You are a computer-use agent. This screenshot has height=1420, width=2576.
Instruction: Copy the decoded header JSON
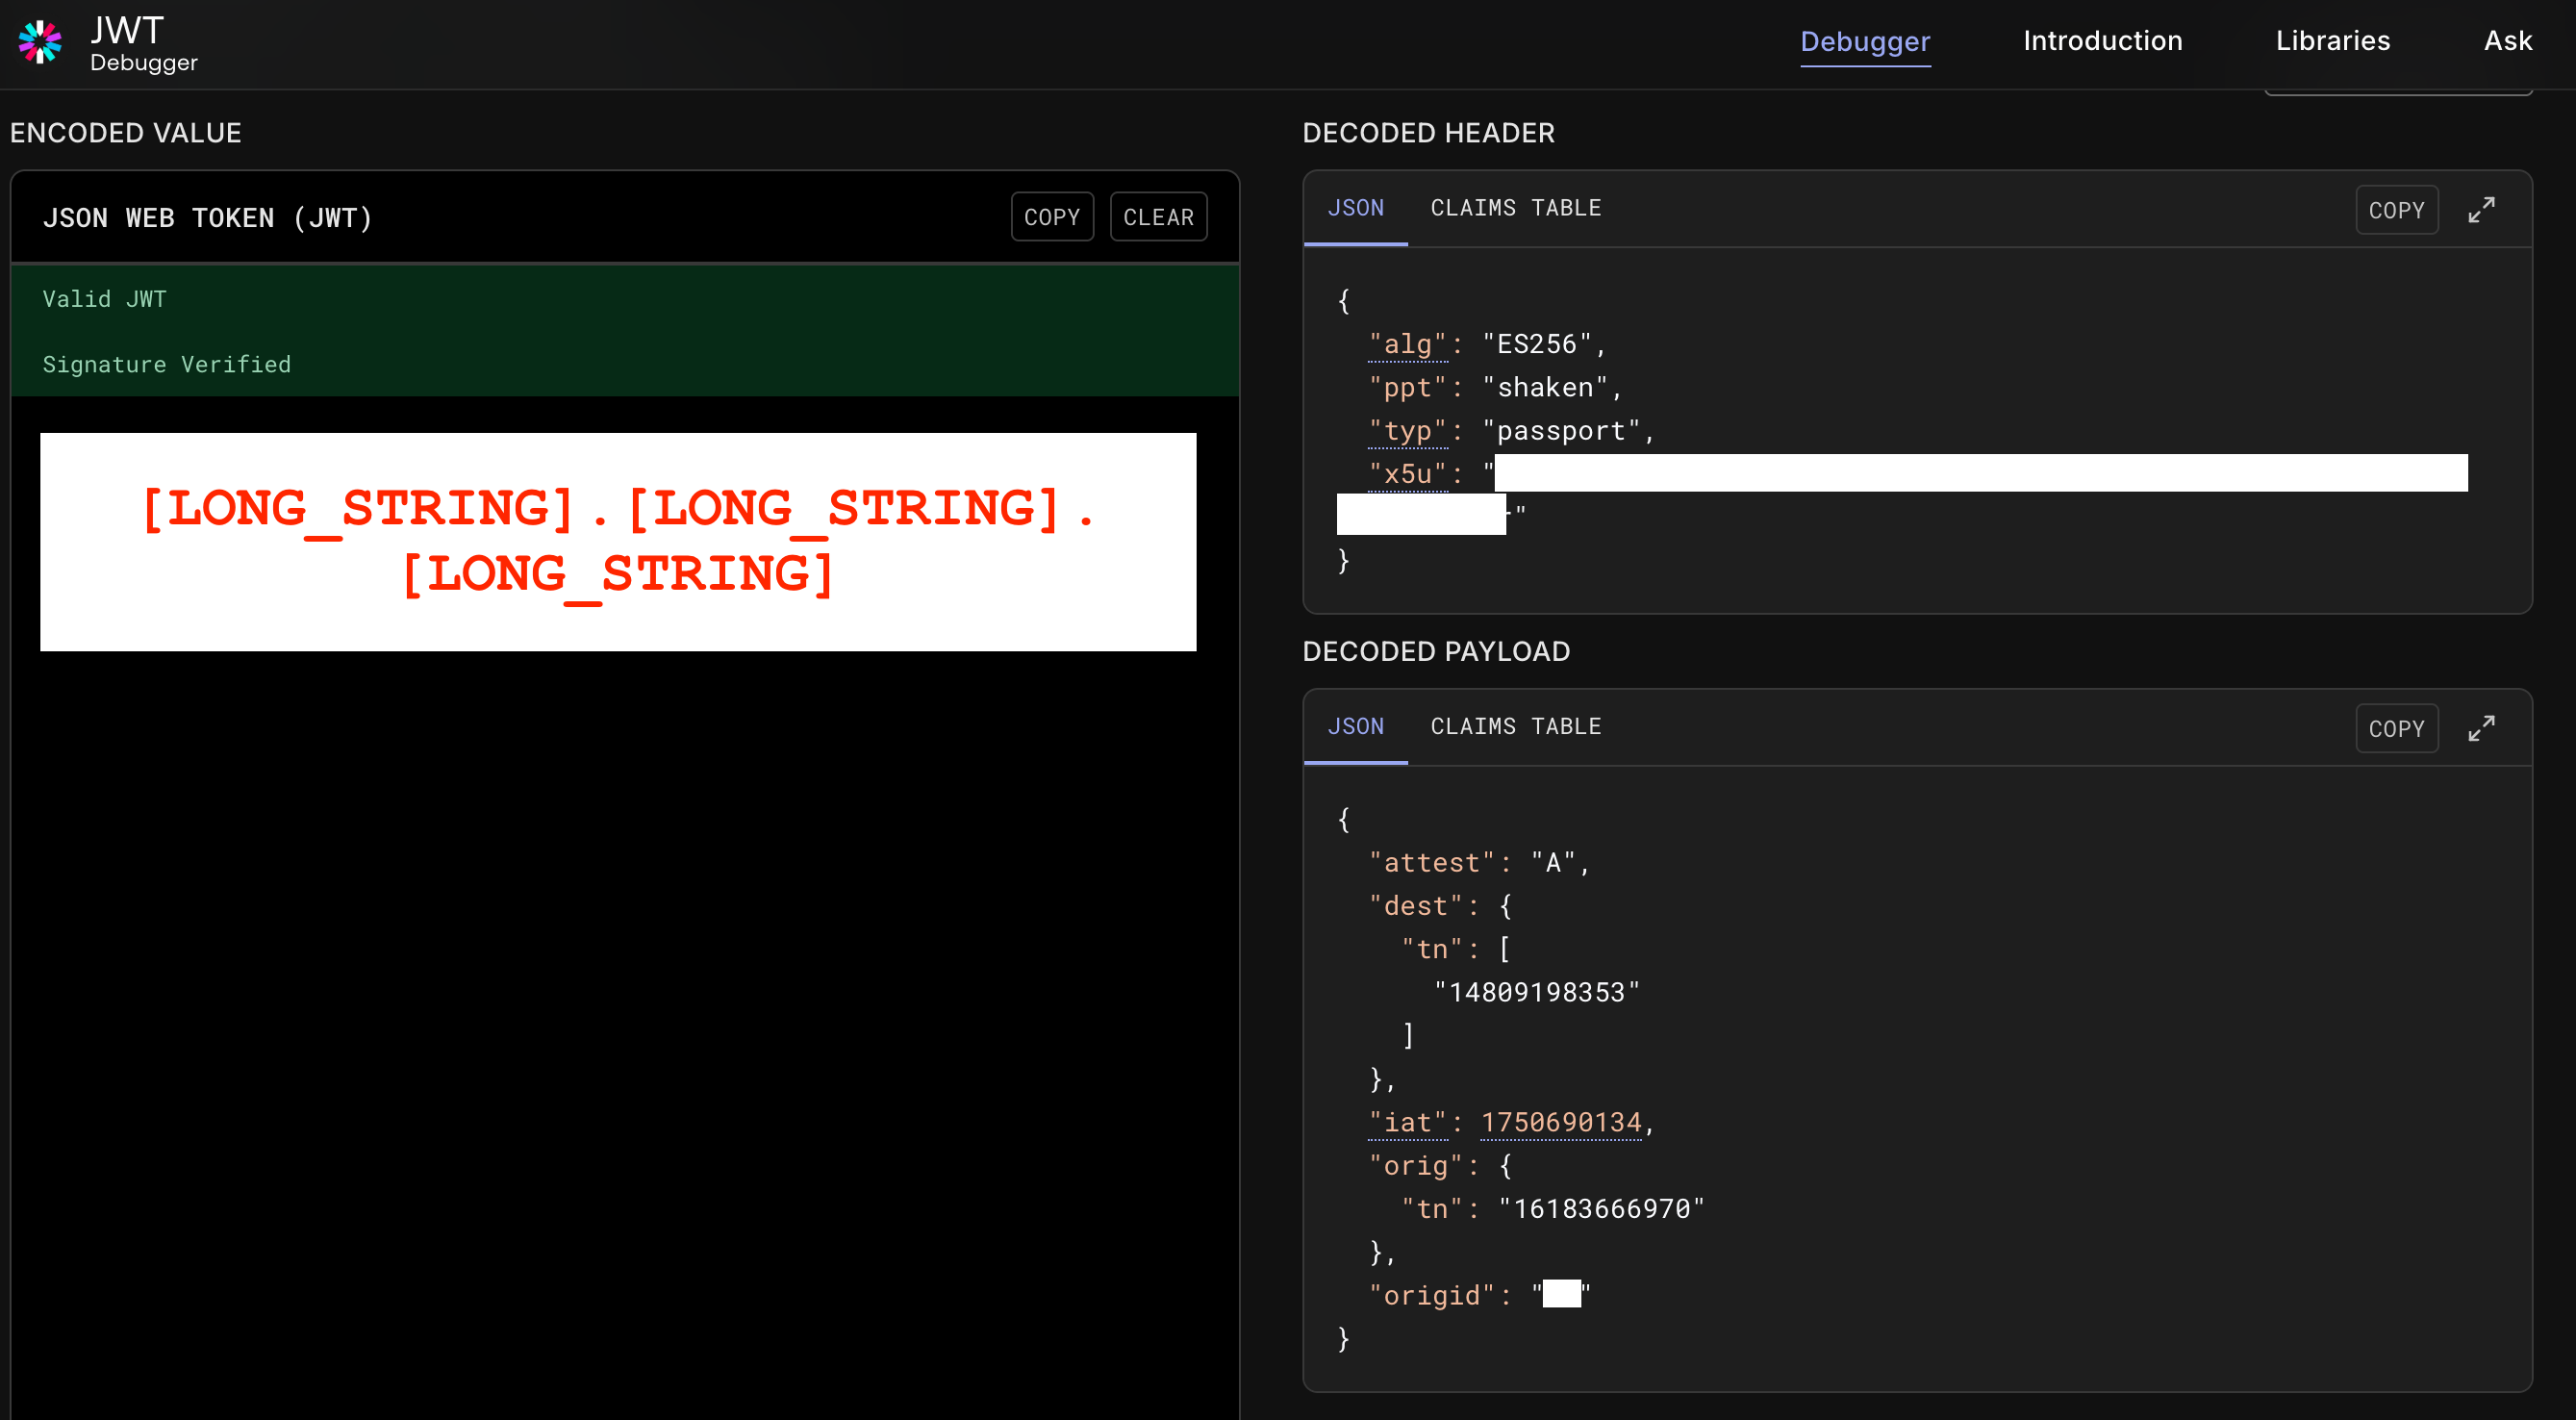pos(2395,210)
